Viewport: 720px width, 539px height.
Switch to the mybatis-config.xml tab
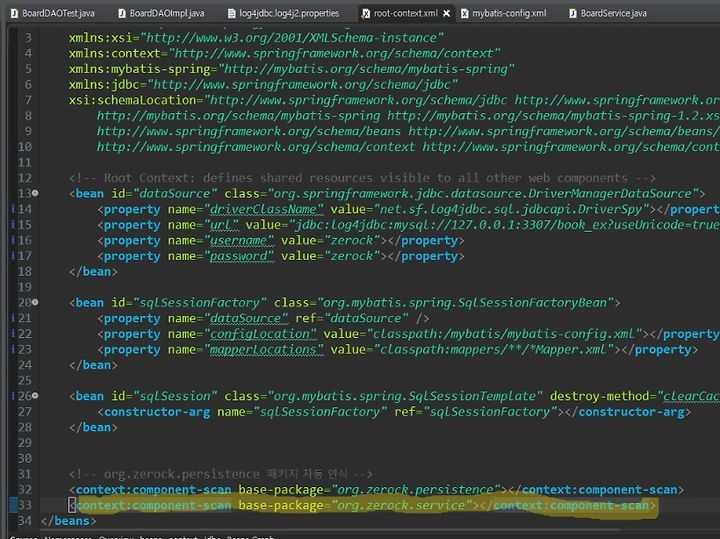504,13
